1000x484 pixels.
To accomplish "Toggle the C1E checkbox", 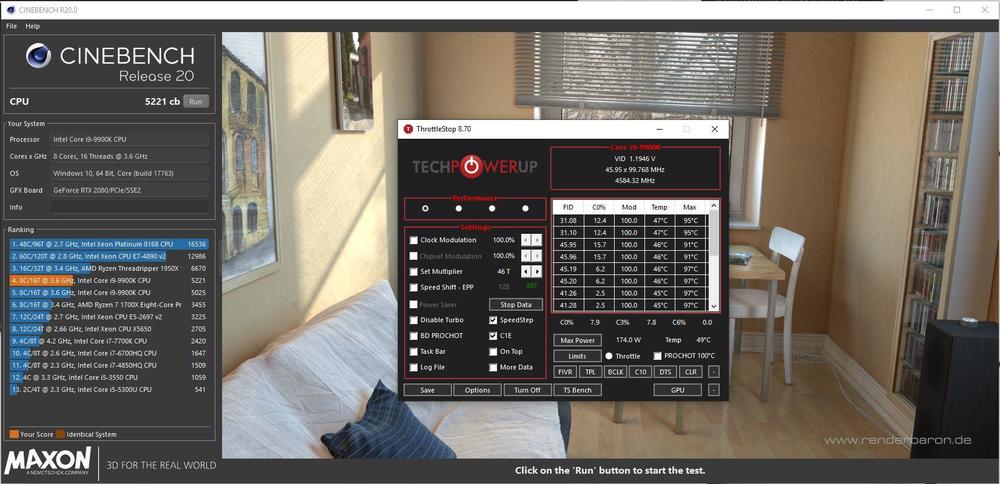I will (x=493, y=336).
